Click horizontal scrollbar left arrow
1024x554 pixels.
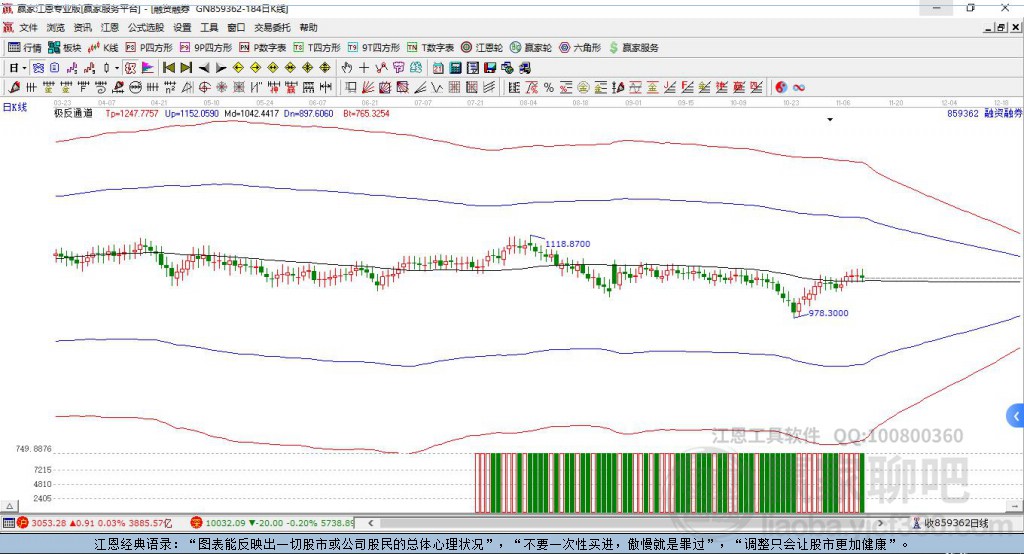coord(370,523)
